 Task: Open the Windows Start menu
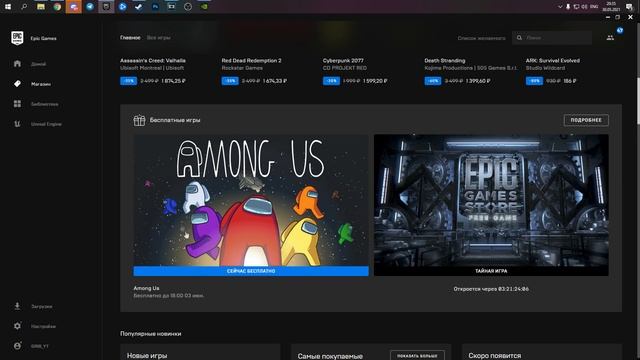8,7
